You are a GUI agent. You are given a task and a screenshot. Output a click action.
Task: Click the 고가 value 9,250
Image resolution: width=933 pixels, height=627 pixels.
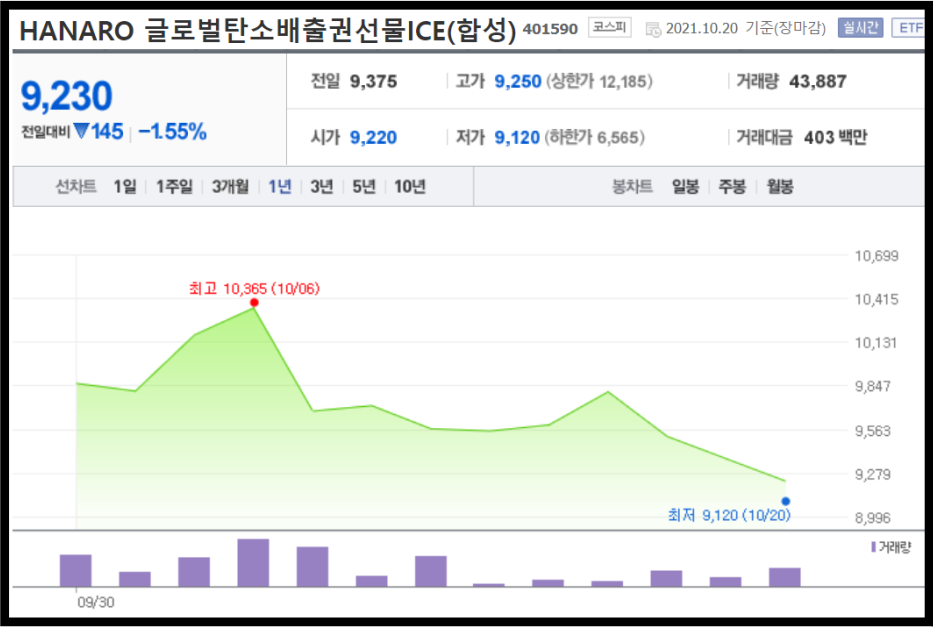pos(518,81)
